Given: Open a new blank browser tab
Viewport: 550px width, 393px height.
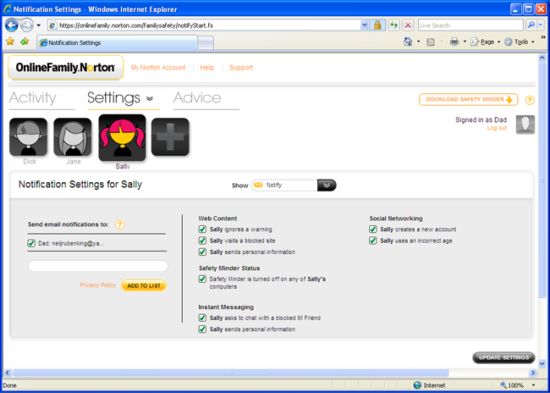Looking at the screenshot, I should (206, 43).
